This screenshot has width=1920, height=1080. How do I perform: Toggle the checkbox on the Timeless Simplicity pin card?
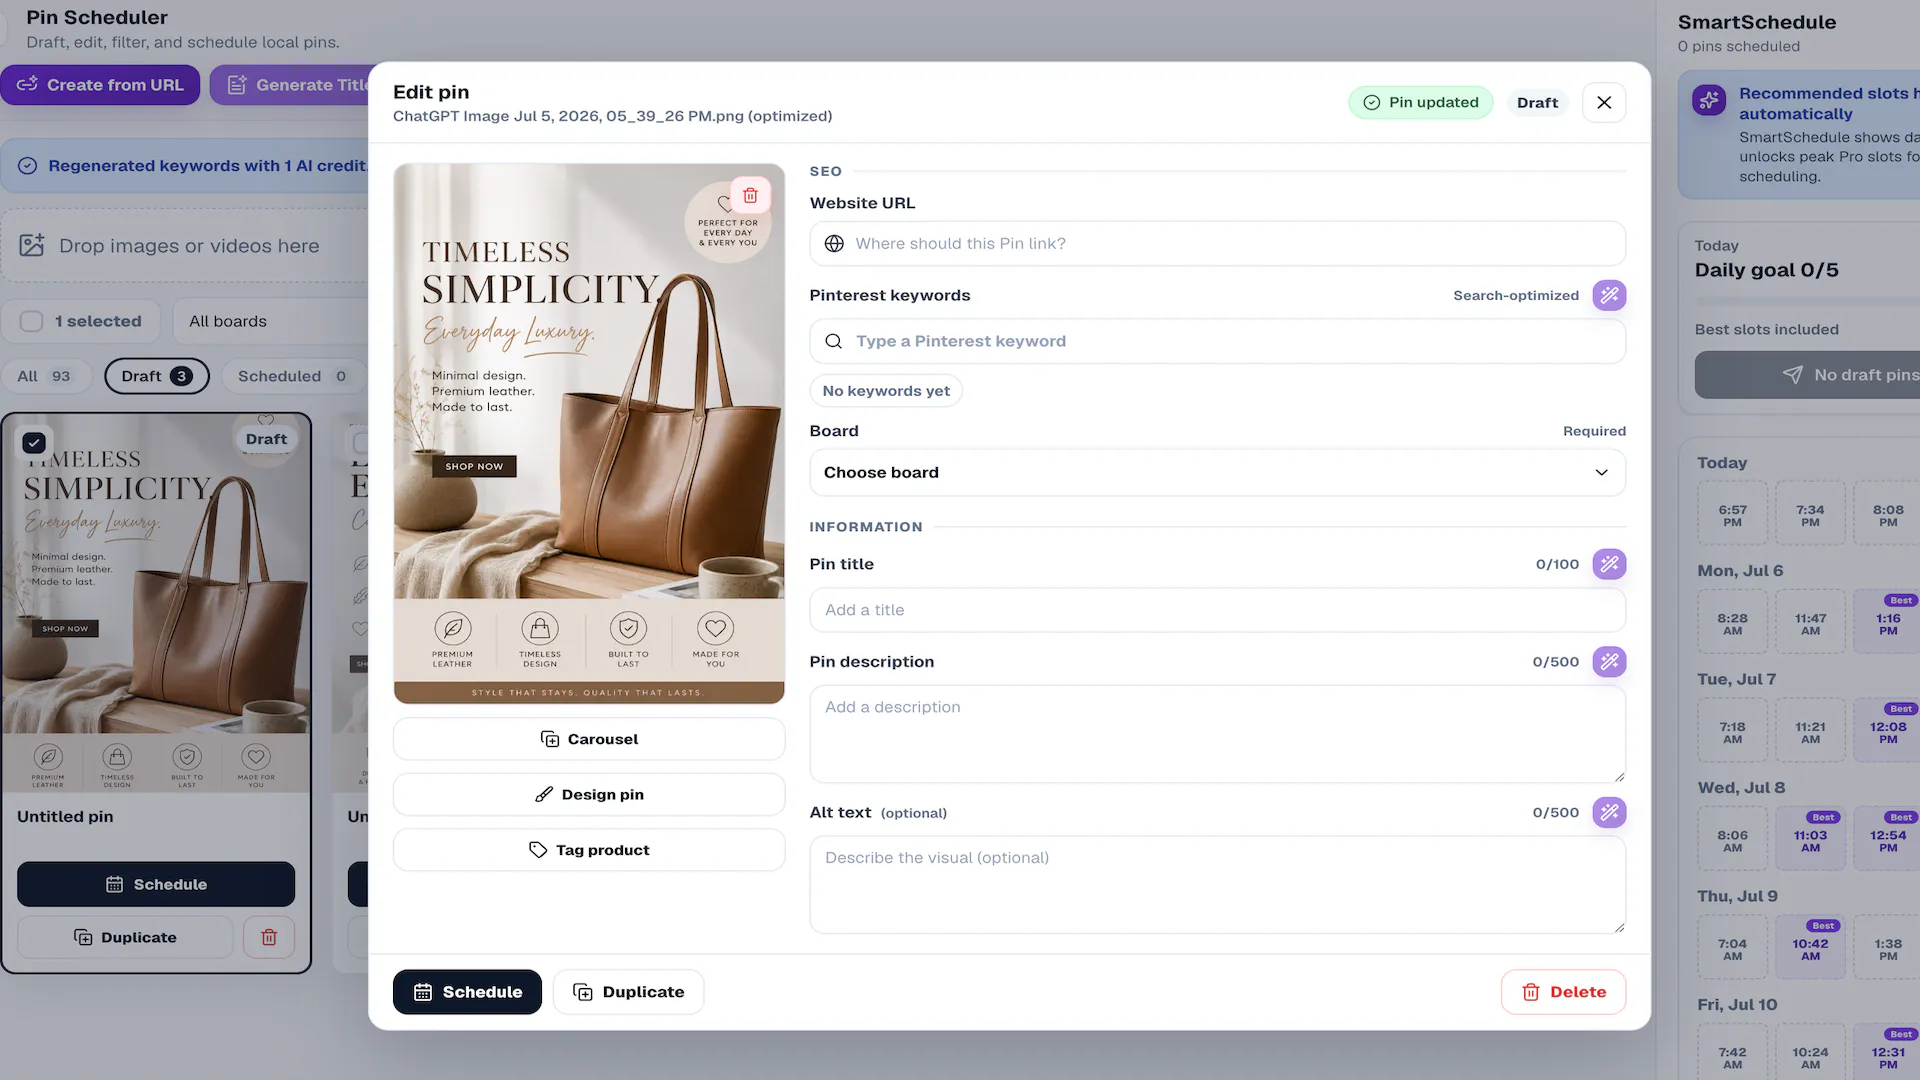34,442
